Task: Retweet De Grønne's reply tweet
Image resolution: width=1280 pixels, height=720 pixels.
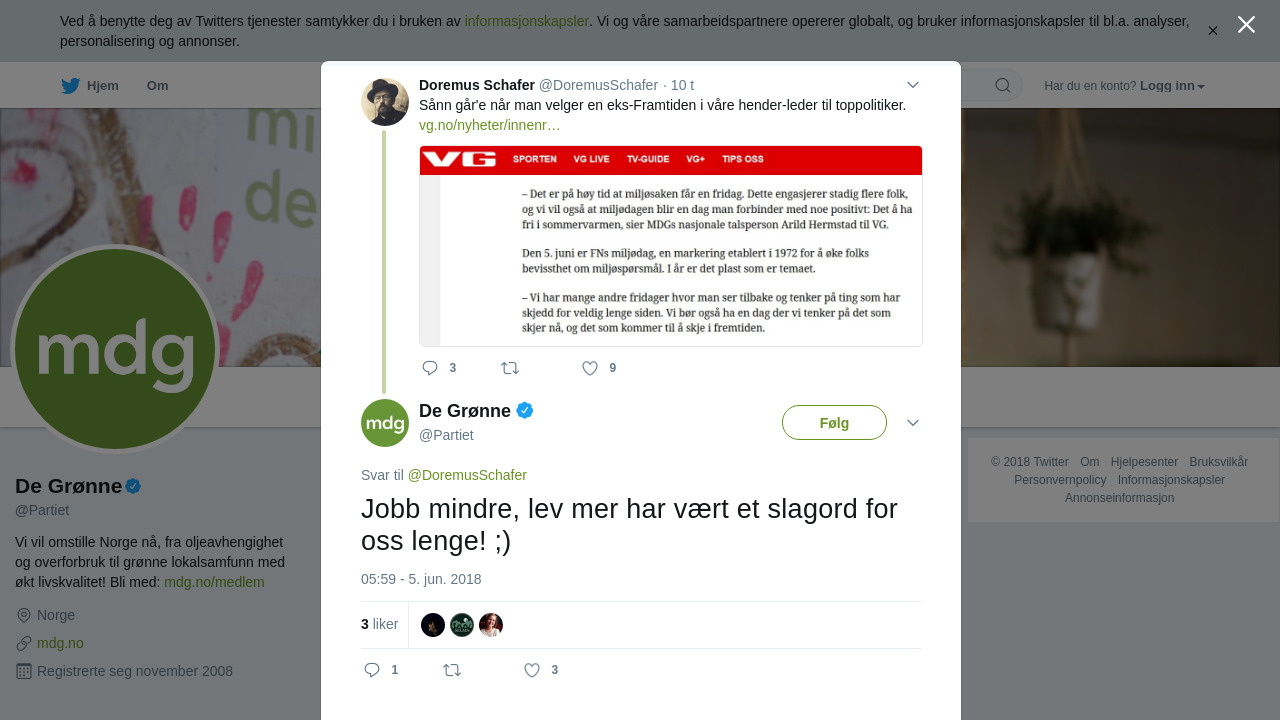Action: pos(452,670)
